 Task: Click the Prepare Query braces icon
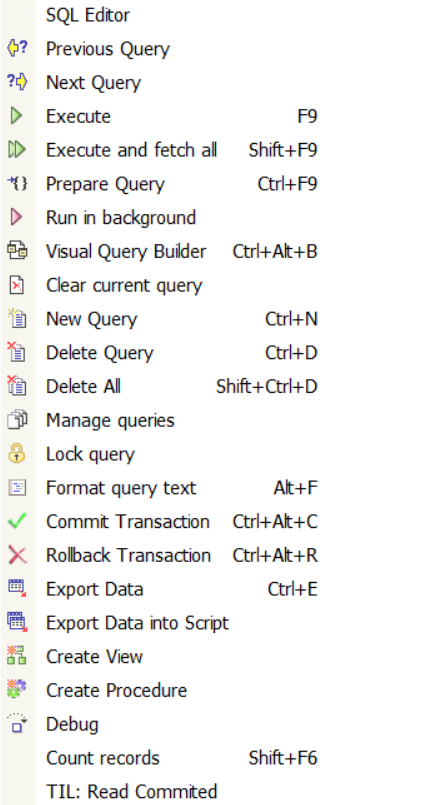[17, 184]
